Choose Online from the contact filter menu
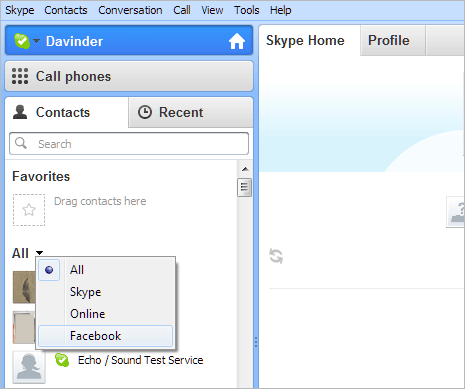 [x=105, y=314]
